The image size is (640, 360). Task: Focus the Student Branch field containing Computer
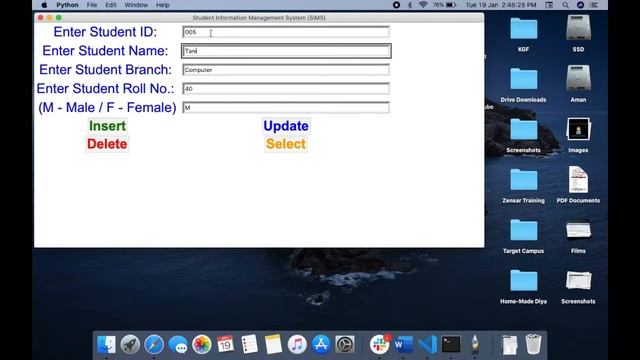coord(286,70)
